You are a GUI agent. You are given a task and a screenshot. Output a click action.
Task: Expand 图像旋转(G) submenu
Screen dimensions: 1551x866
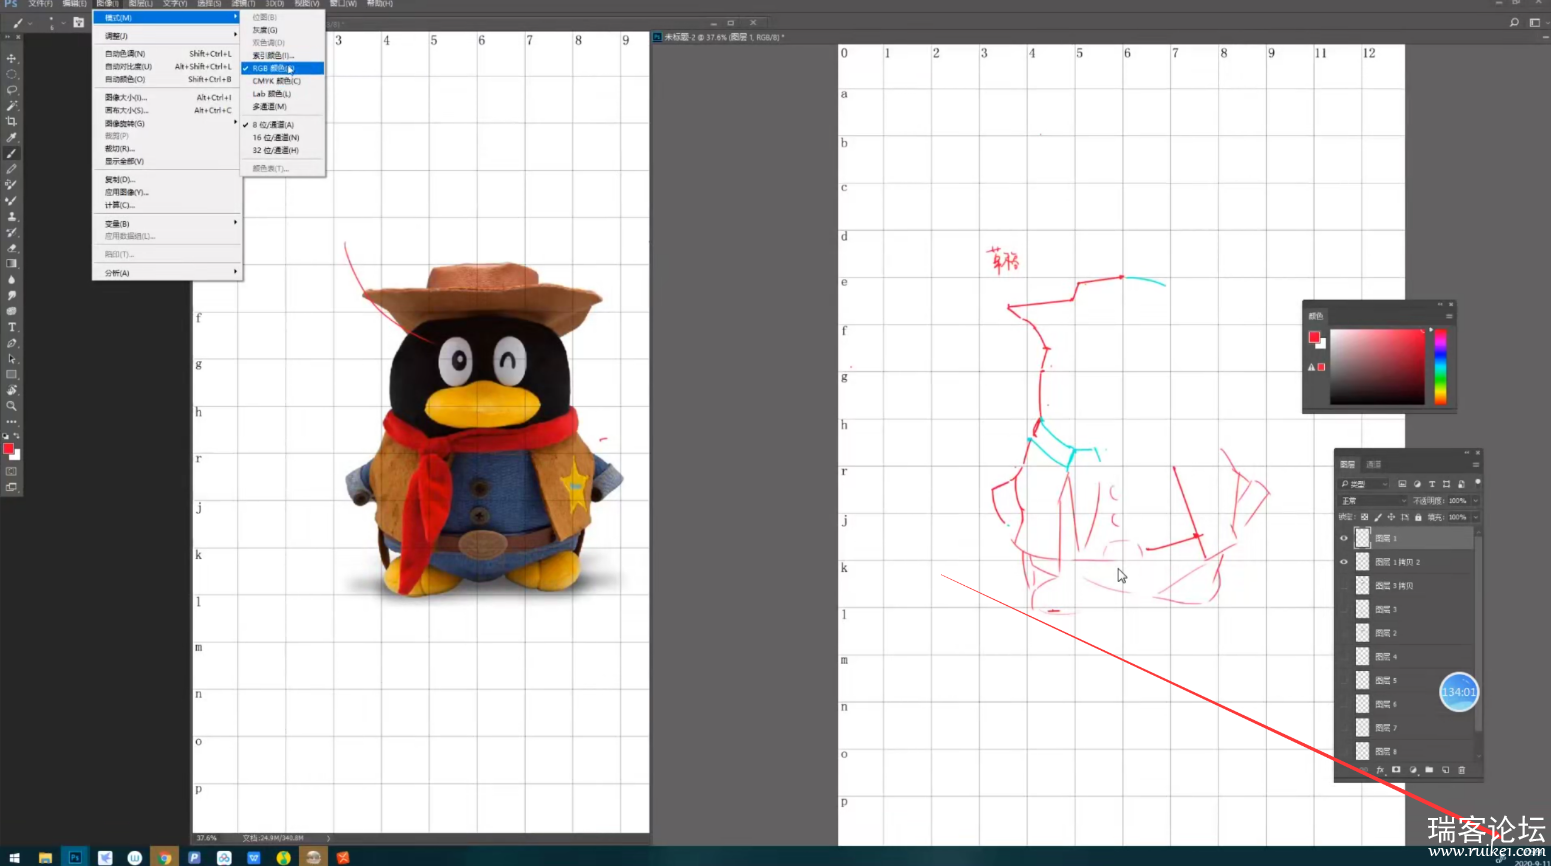point(167,124)
